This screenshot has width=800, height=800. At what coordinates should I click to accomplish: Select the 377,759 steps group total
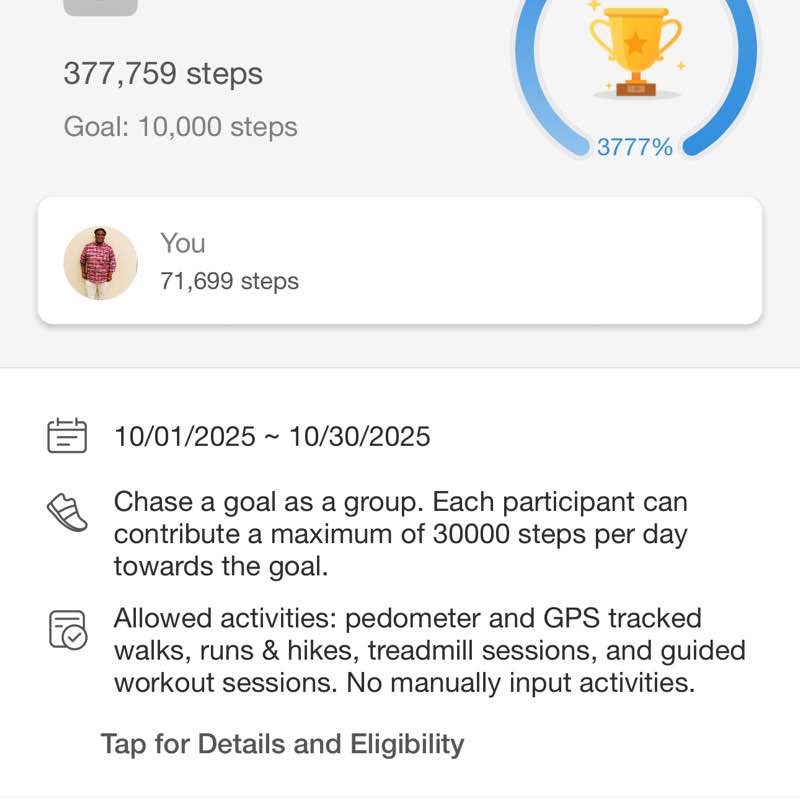(163, 74)
